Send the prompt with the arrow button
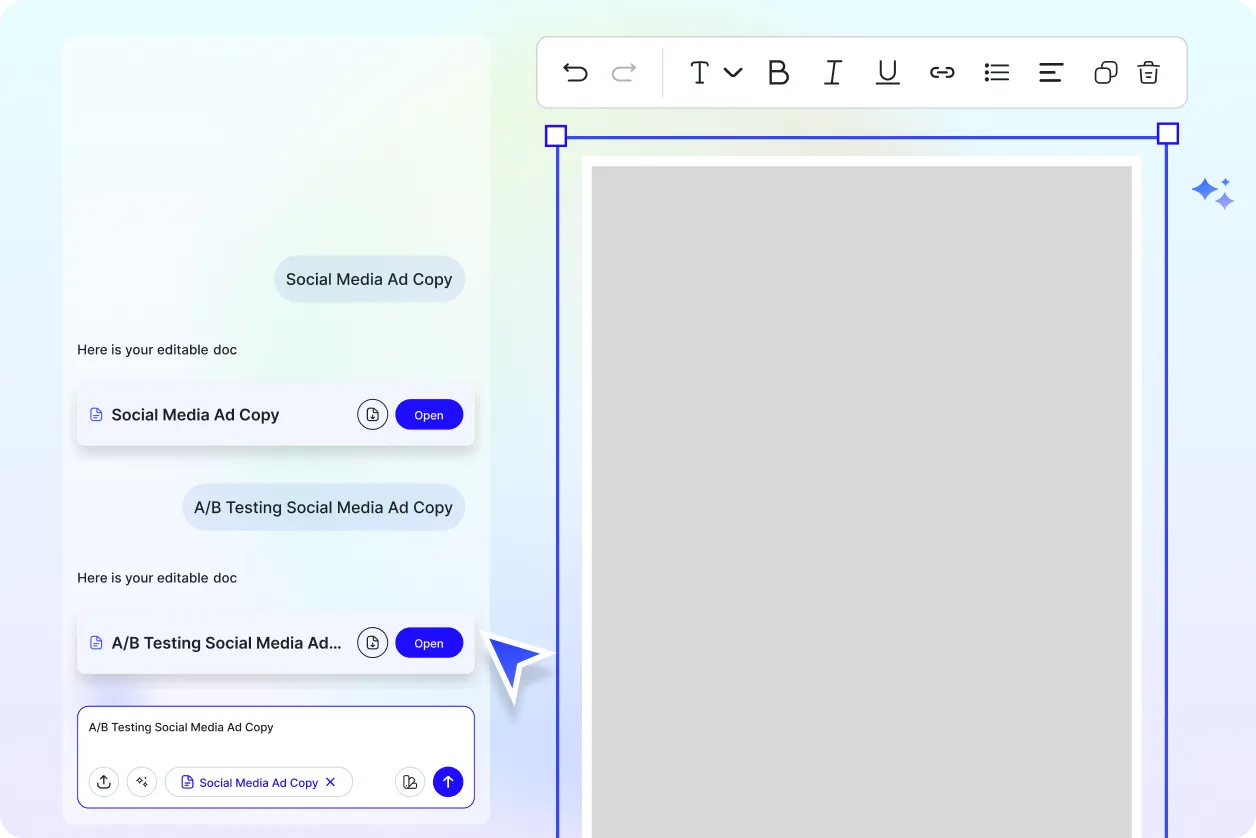This screenshot has height=838, width=1256. click(448, 782)
